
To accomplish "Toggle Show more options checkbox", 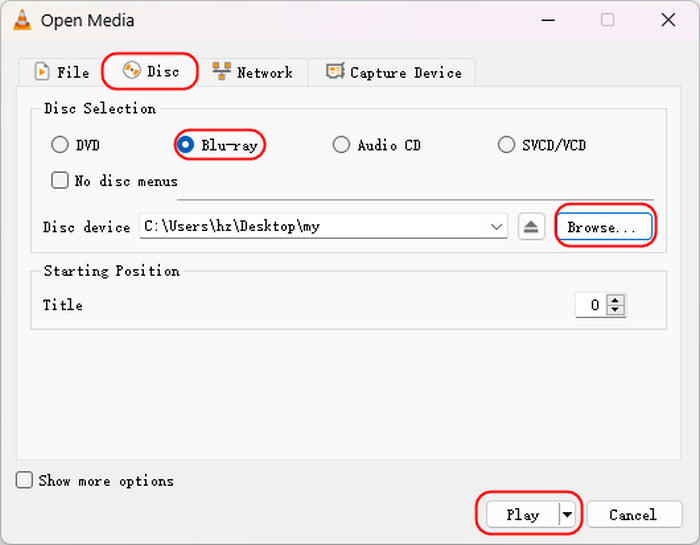I will [24, 480].
